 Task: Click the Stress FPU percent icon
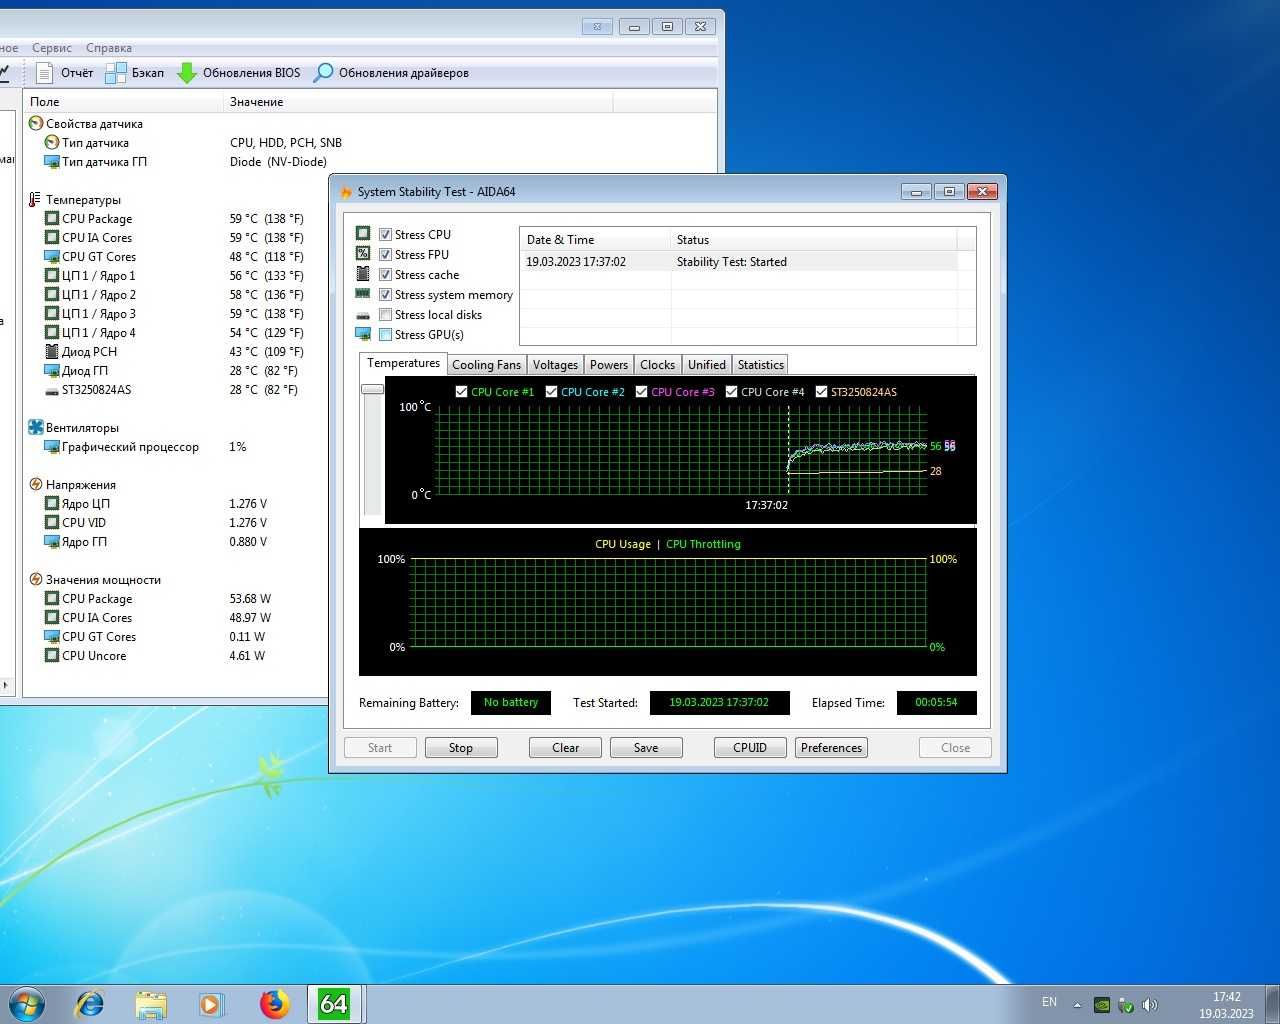[363, 253]
